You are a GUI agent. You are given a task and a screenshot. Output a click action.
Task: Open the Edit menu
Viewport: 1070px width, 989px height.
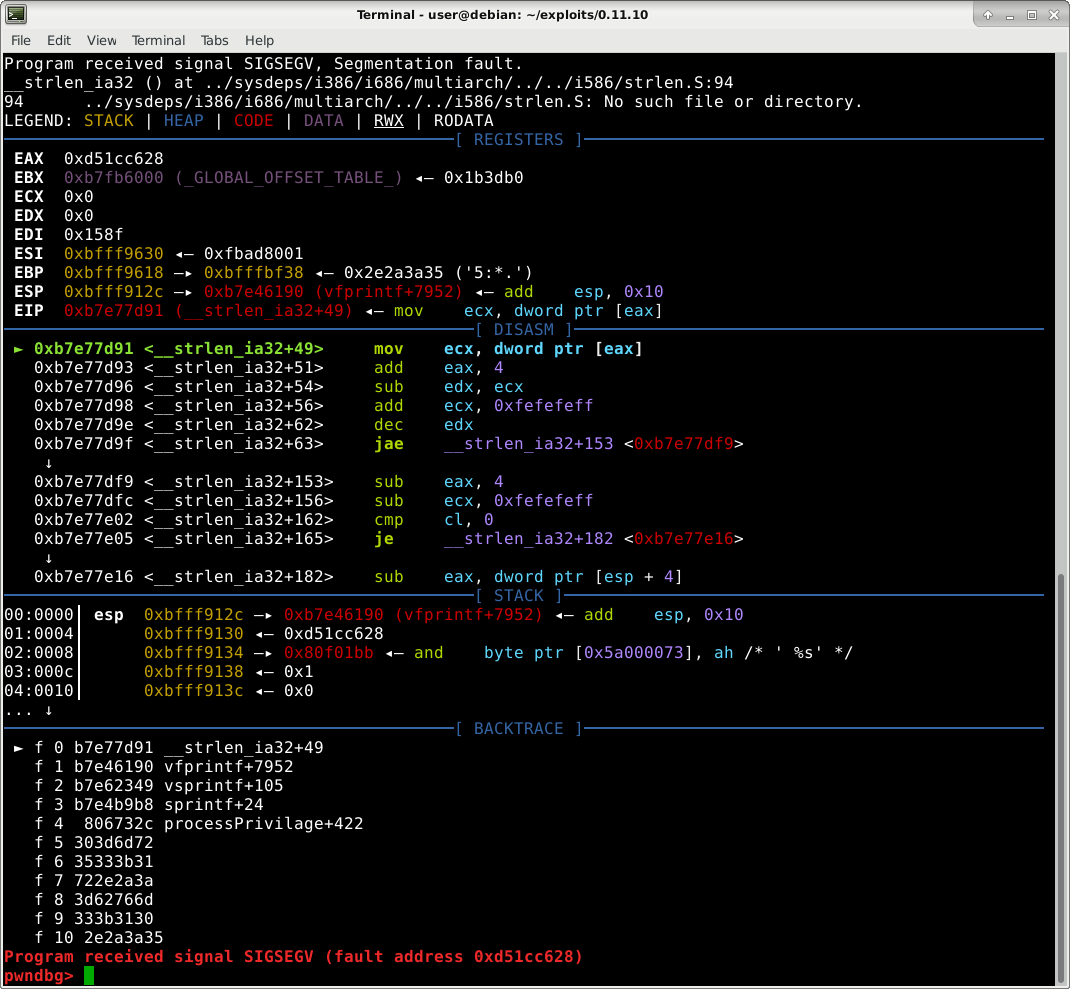click(58, 40)
